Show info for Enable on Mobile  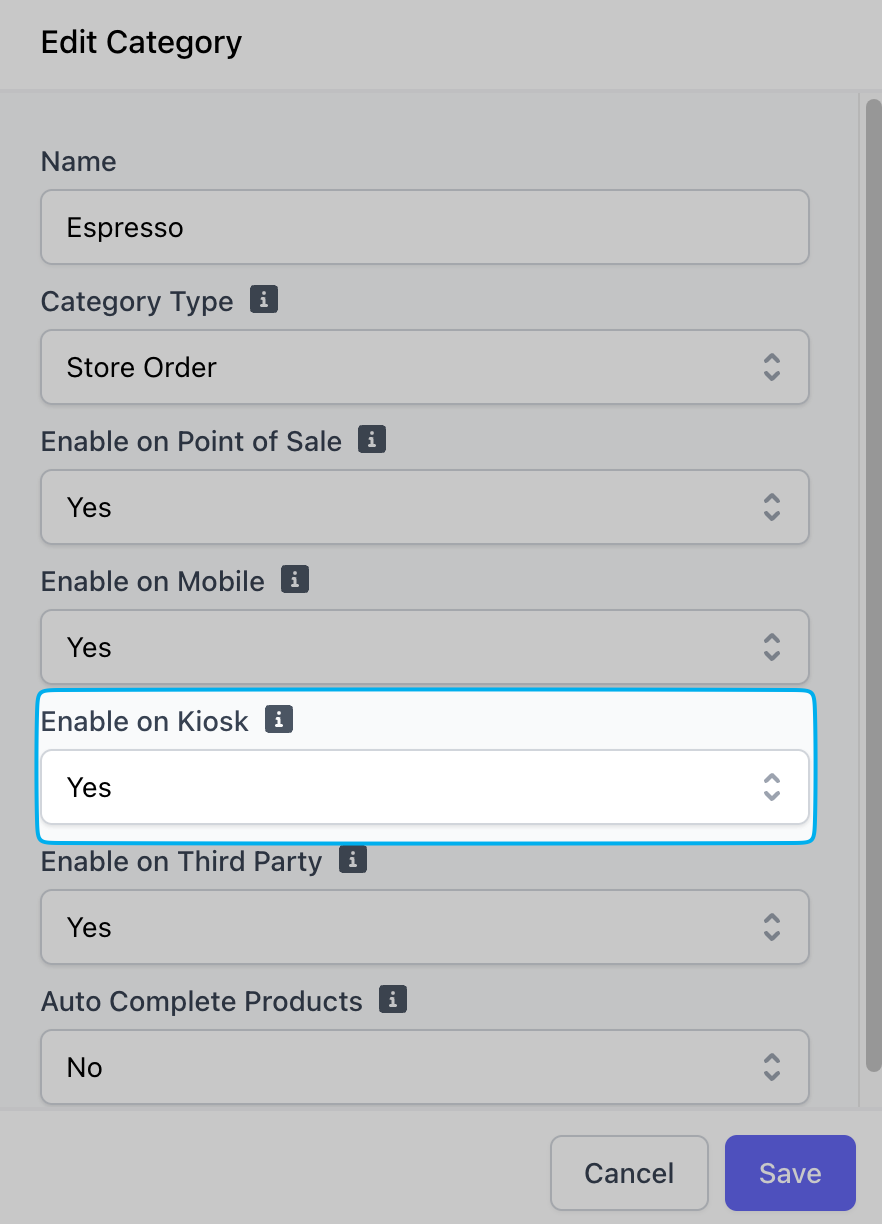[295, 579]
